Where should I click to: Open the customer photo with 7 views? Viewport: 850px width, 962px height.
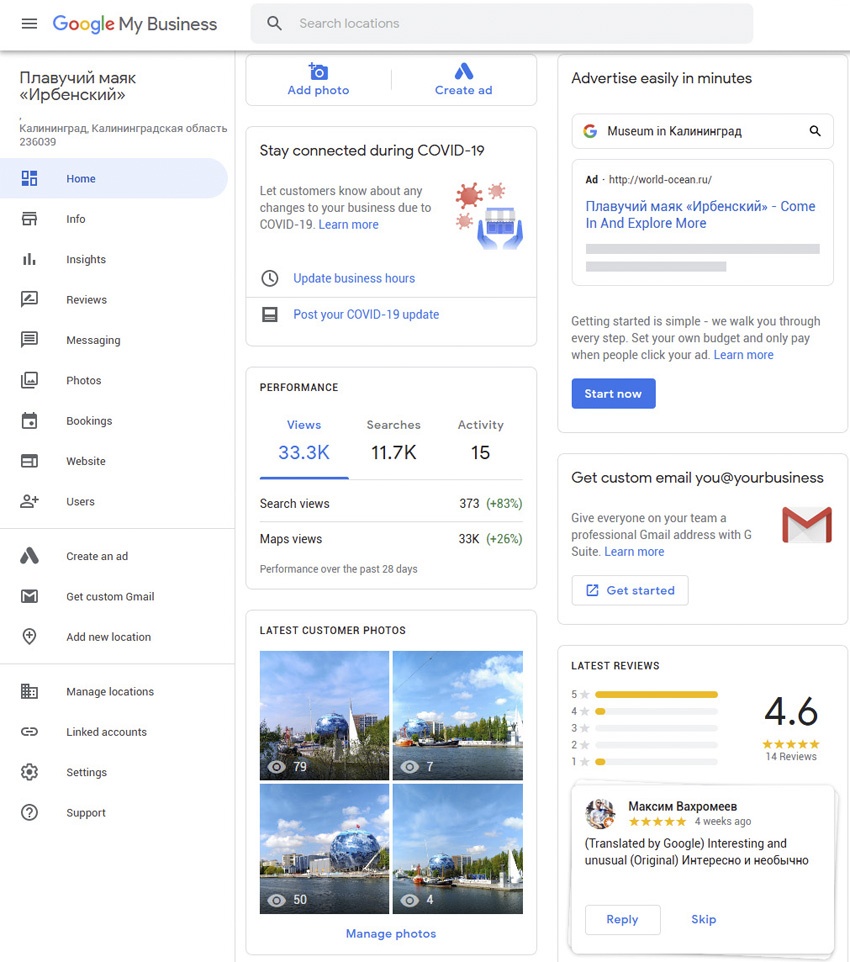click(458, 715)
